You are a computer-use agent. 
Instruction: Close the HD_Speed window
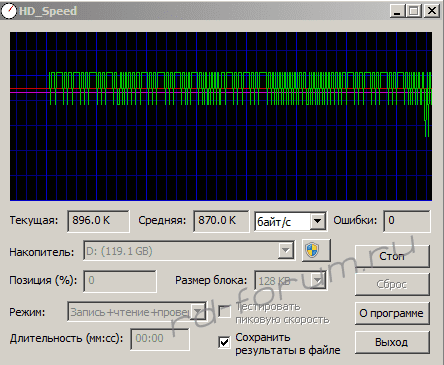(x=432, y=11)
